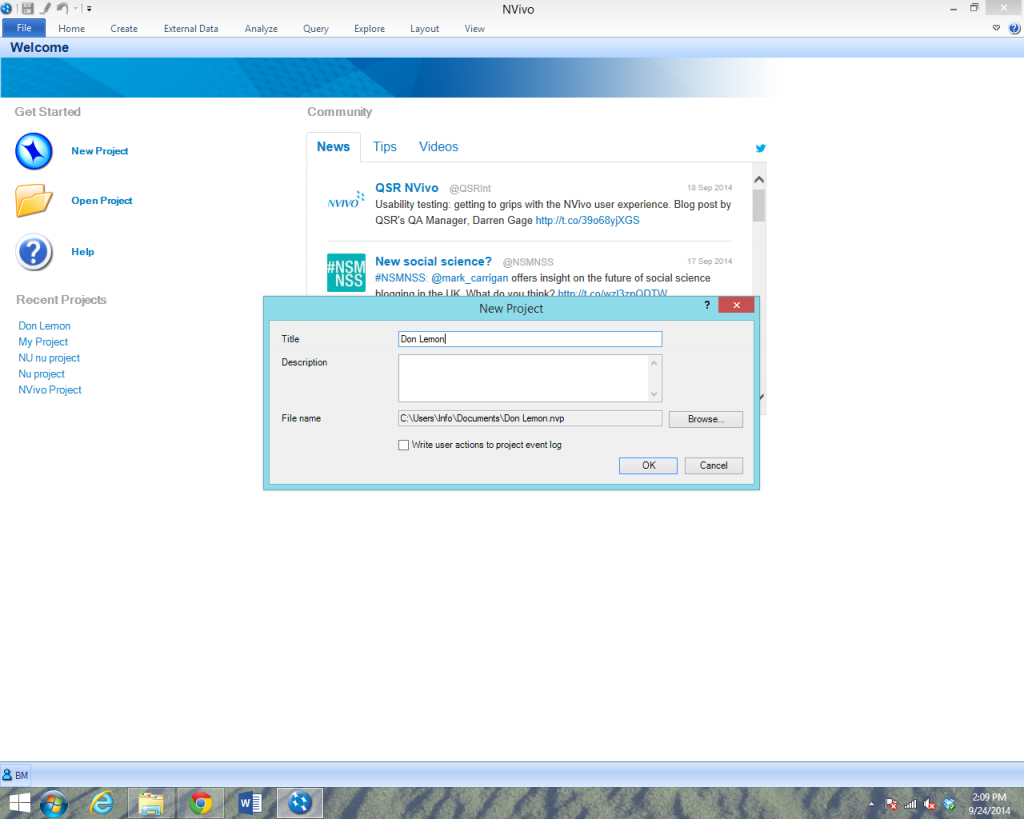Click the Open Project link
This screenshot has width=1024, height=819.
tap(101, 201)
